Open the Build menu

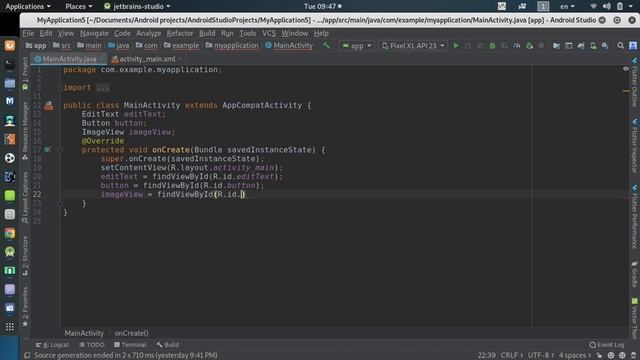(207, 33)
